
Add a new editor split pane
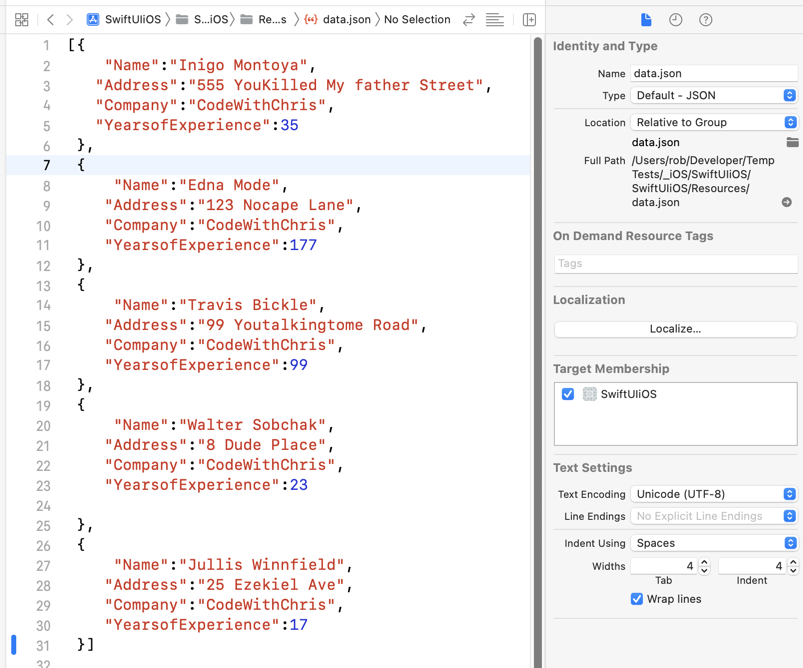pos(529,20)
